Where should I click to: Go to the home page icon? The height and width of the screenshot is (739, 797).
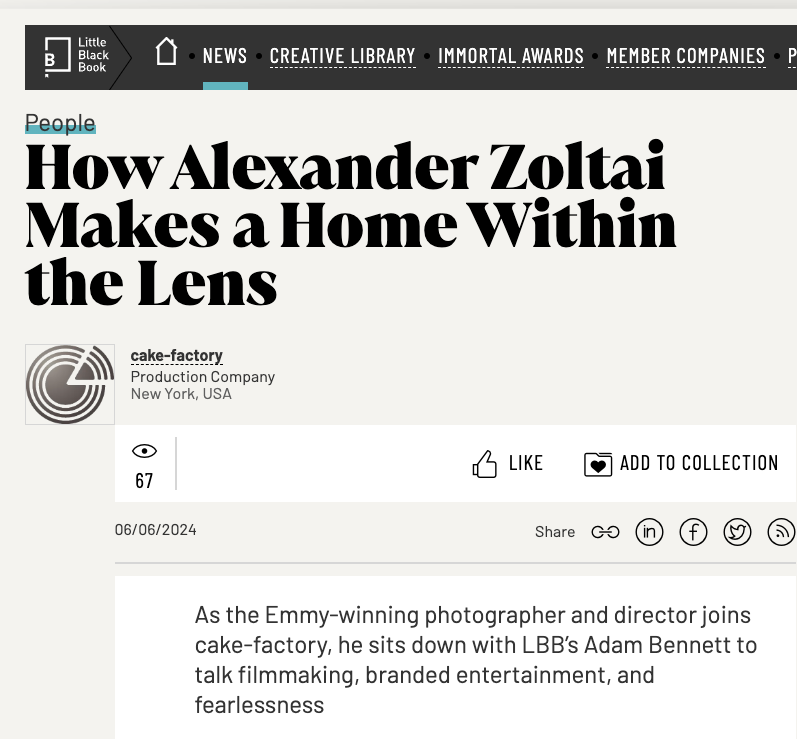pyautogui.click(x=166, y=53)
